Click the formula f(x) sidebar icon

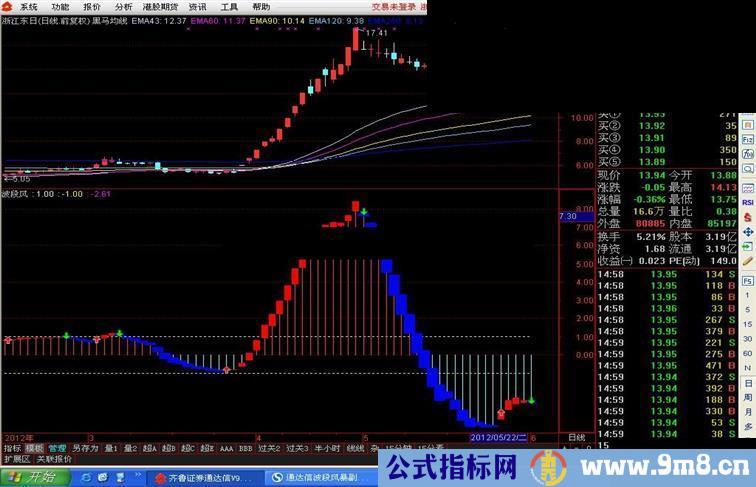pos(748,154)
